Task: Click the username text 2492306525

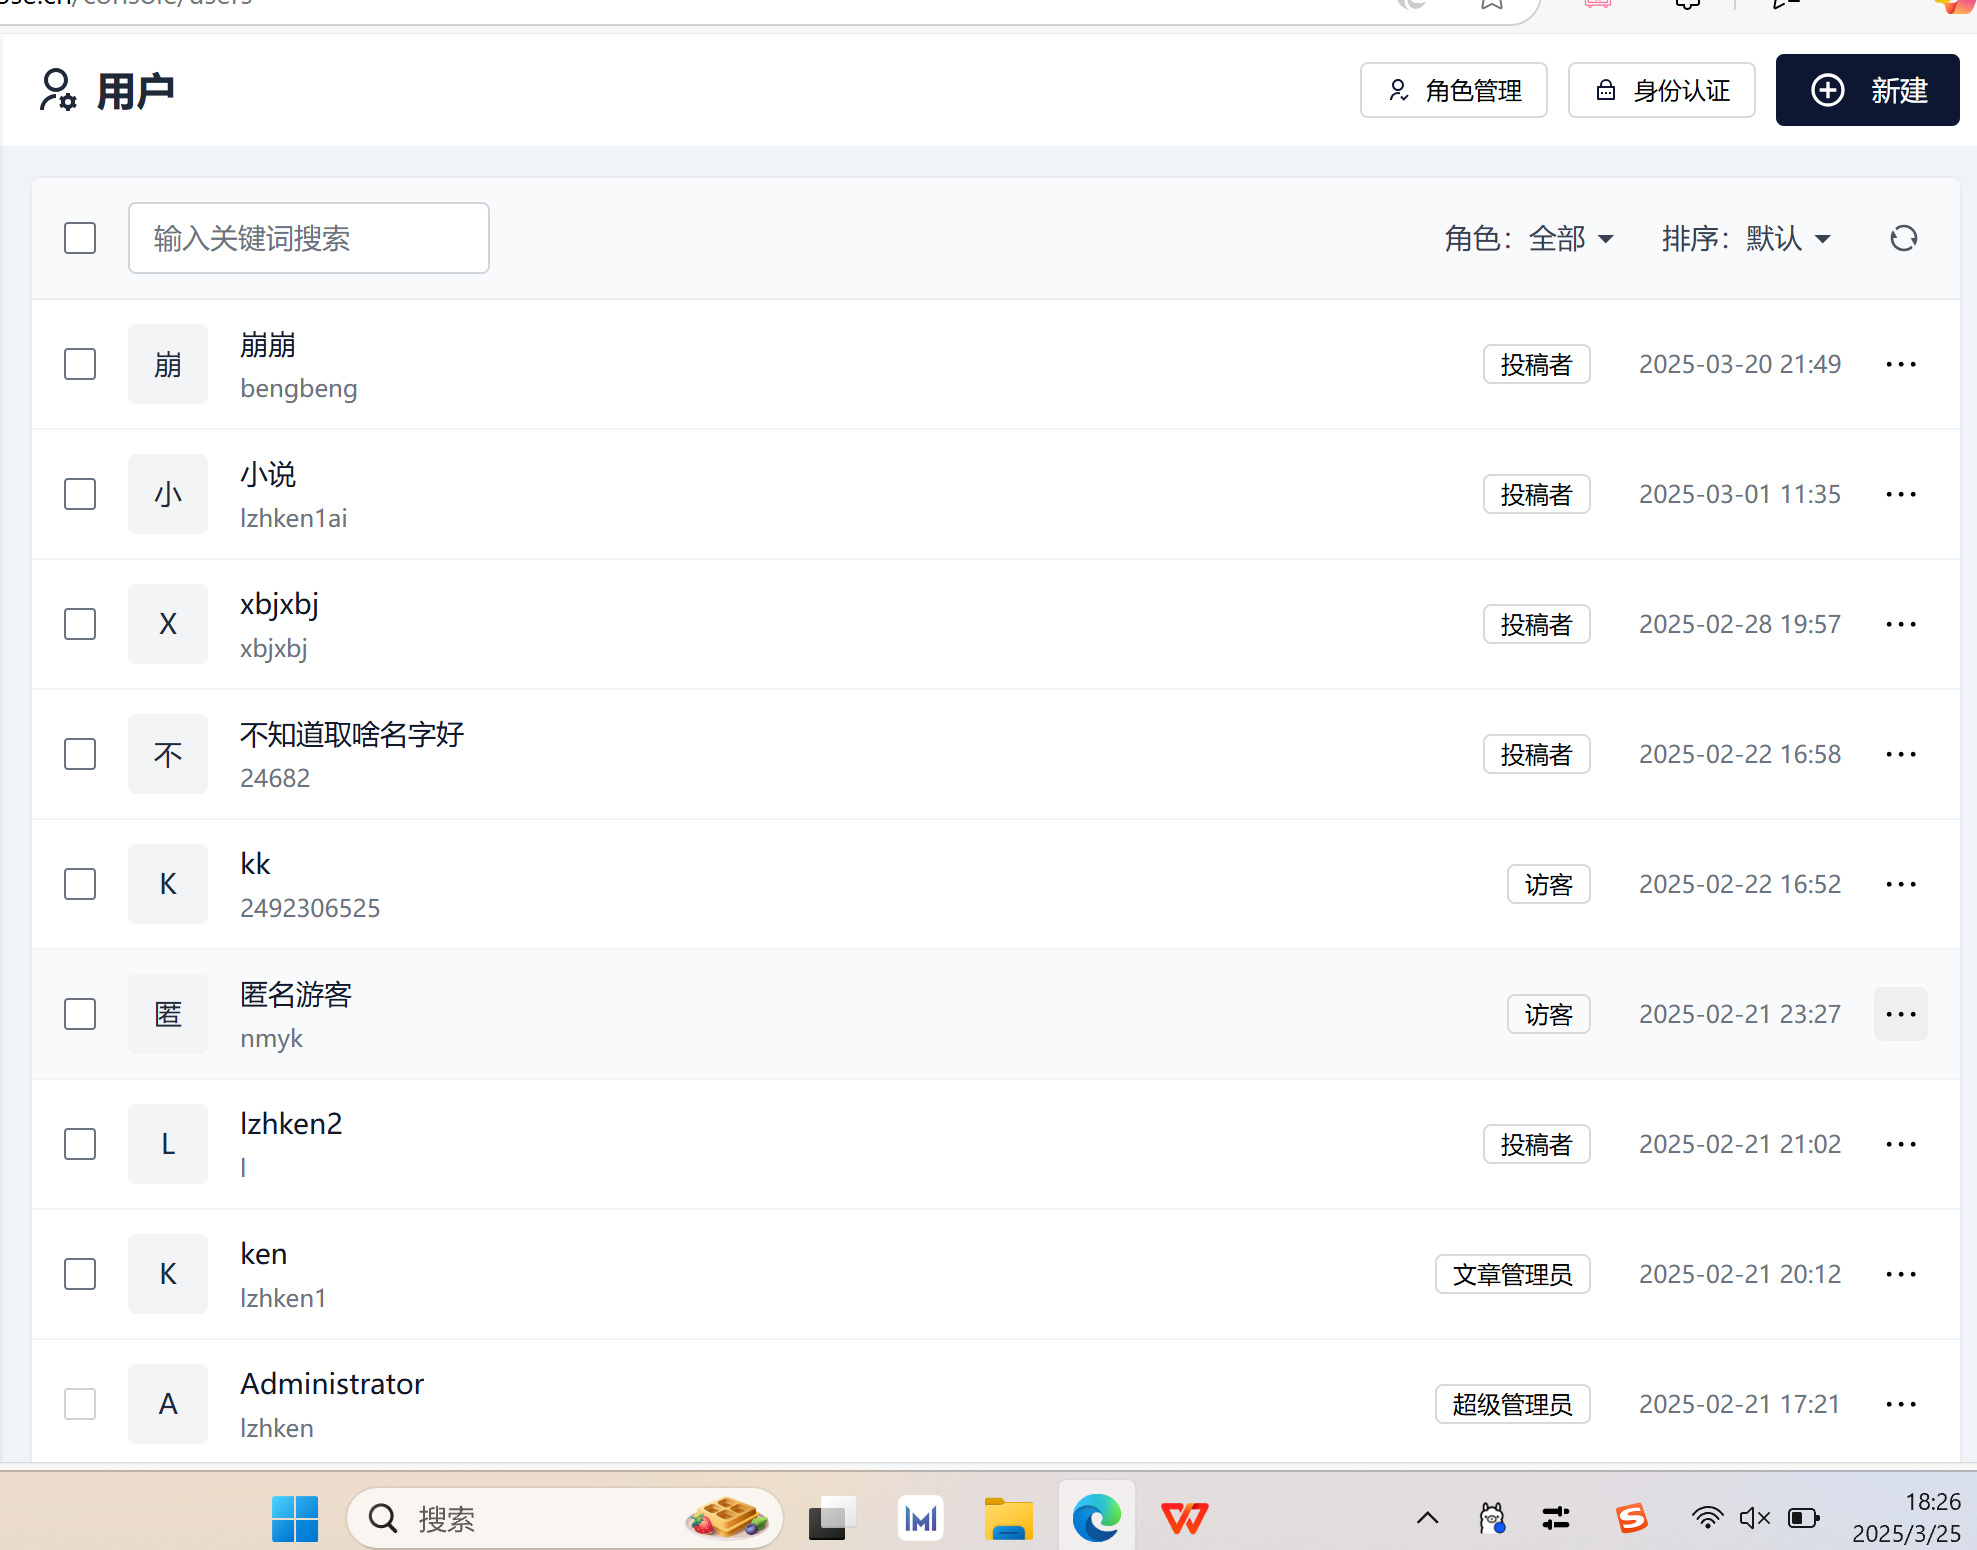Action: point(310,908)
